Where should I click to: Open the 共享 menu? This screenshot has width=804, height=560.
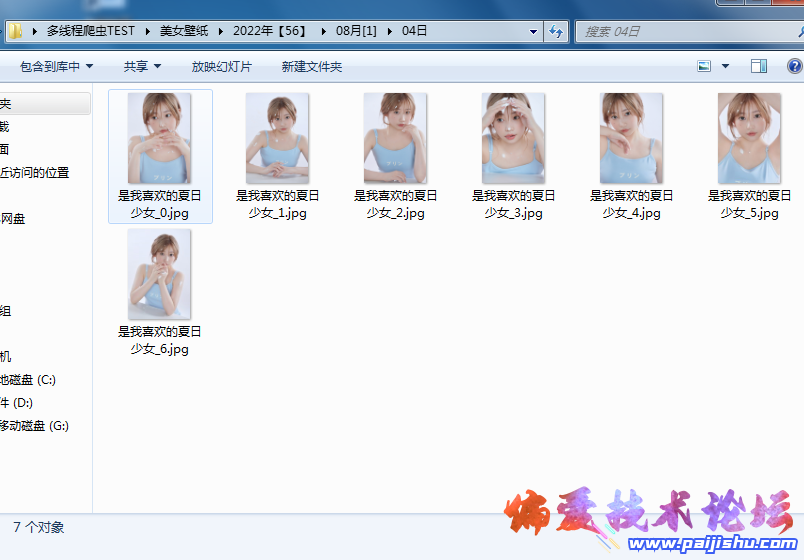point(142,67)
